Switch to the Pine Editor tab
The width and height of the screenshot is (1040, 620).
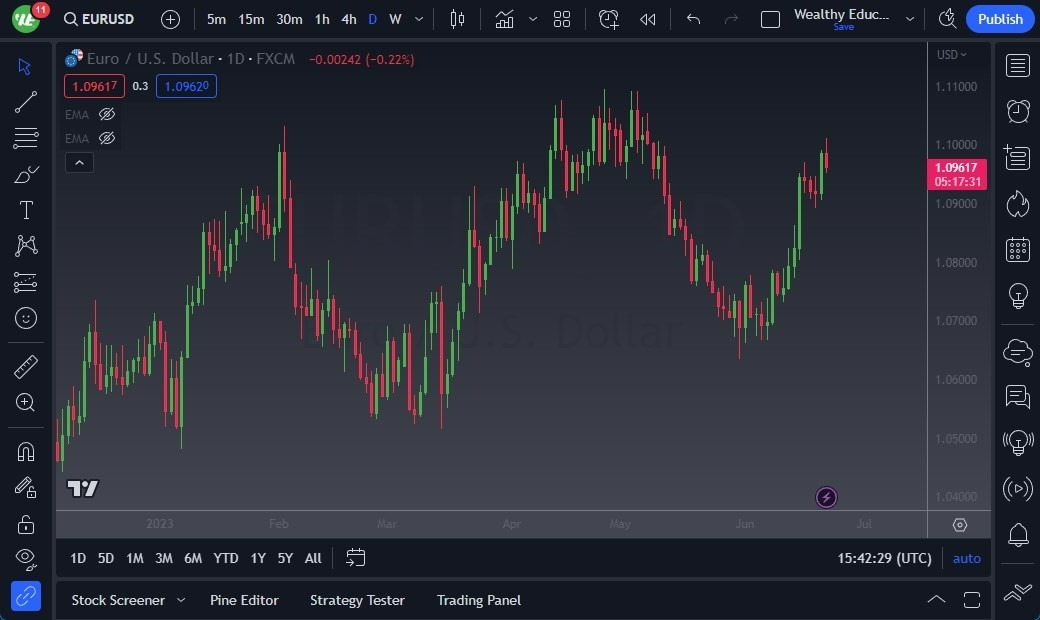(x=245, y=600)
